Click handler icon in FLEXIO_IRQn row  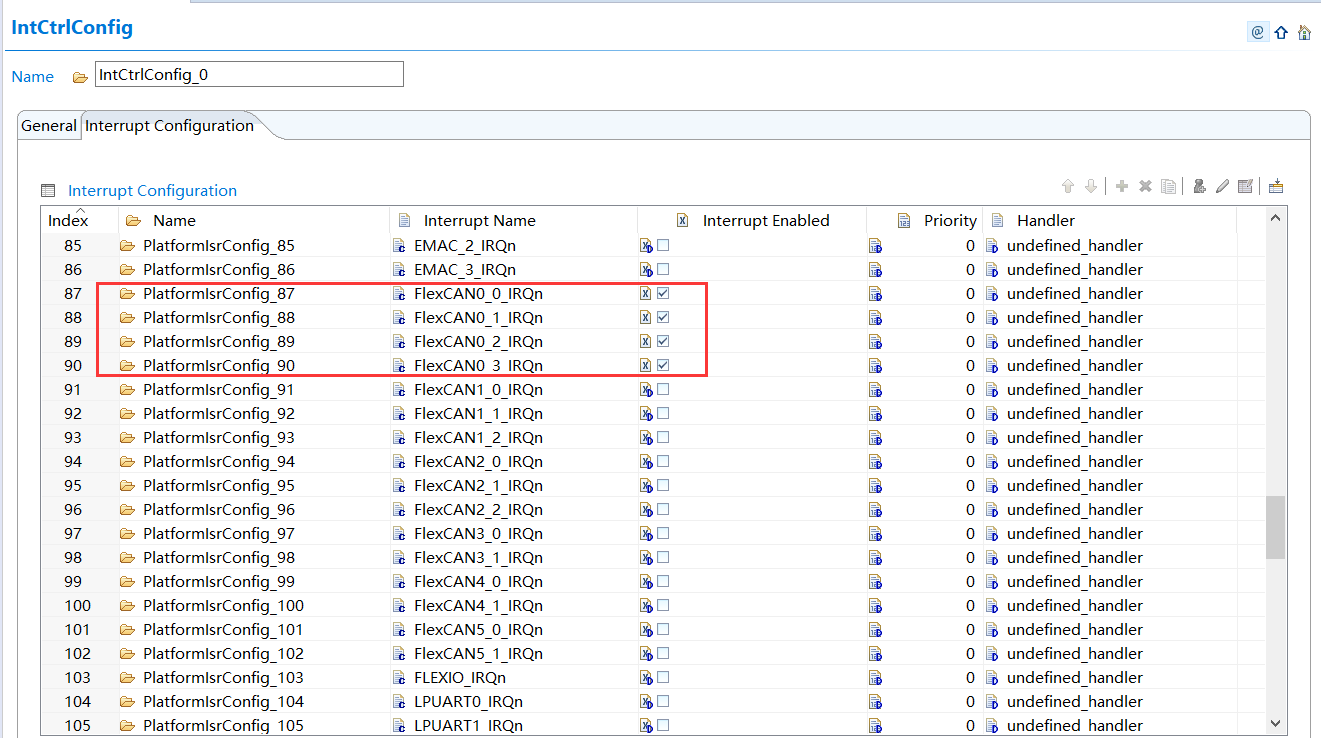[x=992, y=678]
